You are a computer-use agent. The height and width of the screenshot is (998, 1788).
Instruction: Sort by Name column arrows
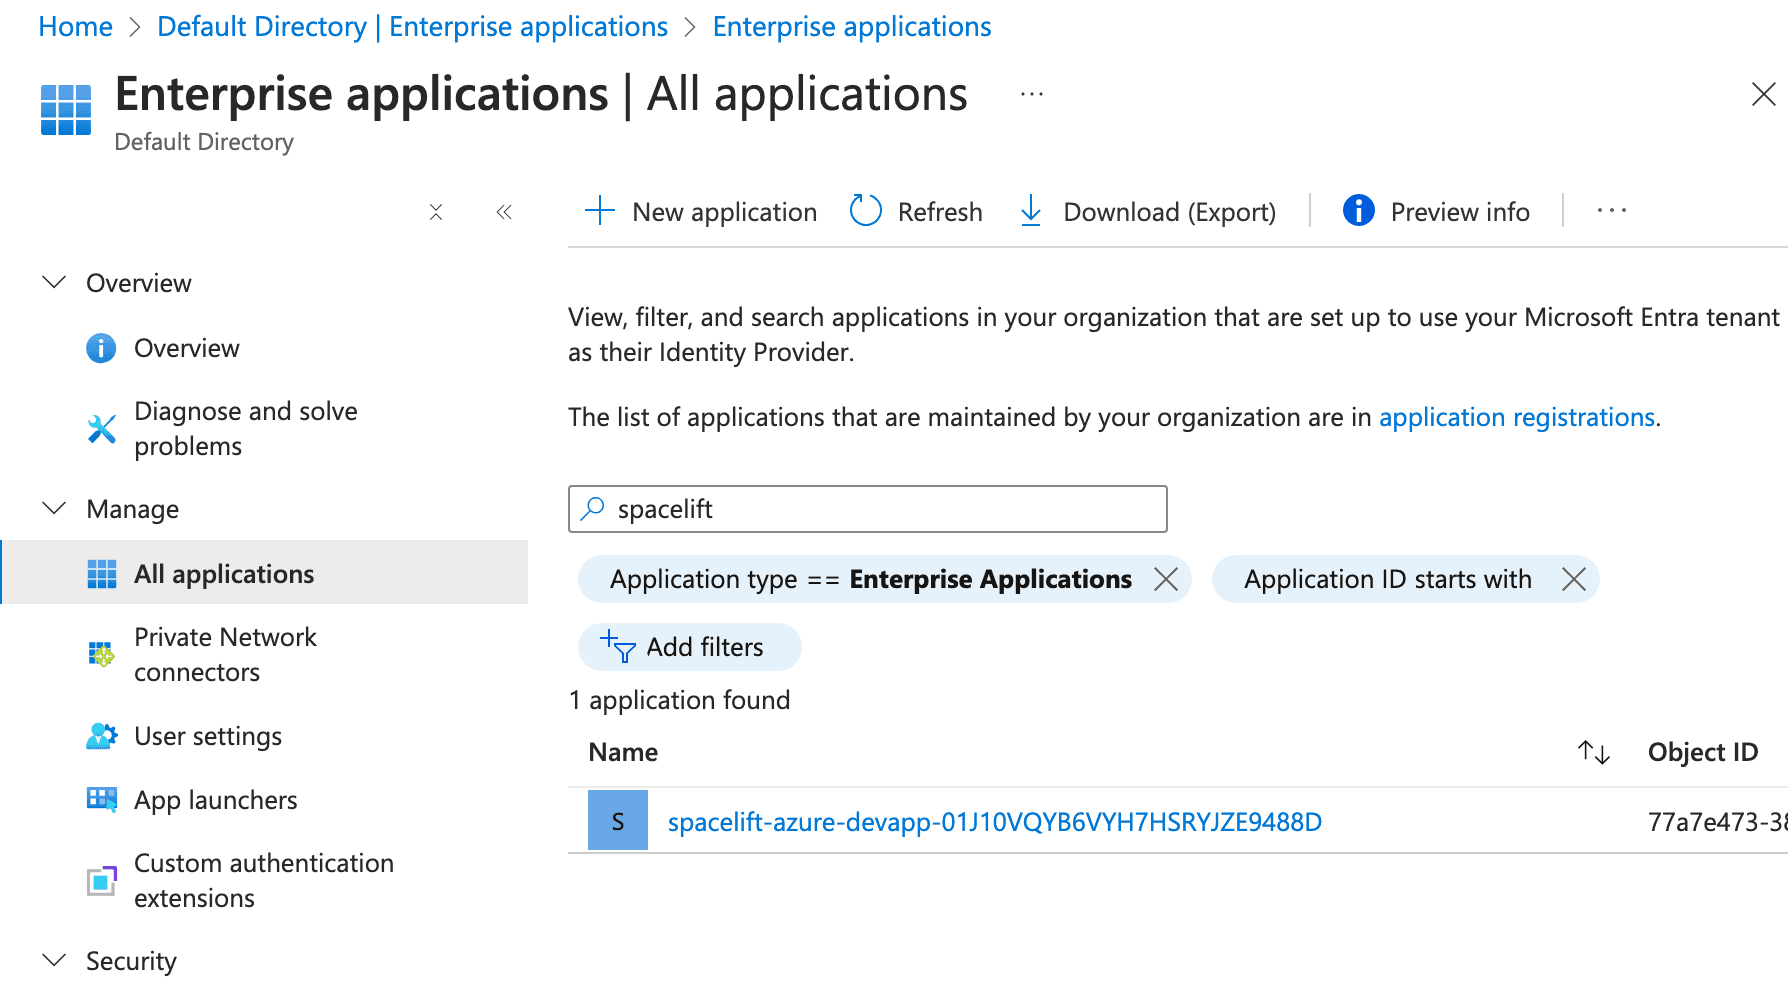pyautogui.click(x=1594, y=752)
